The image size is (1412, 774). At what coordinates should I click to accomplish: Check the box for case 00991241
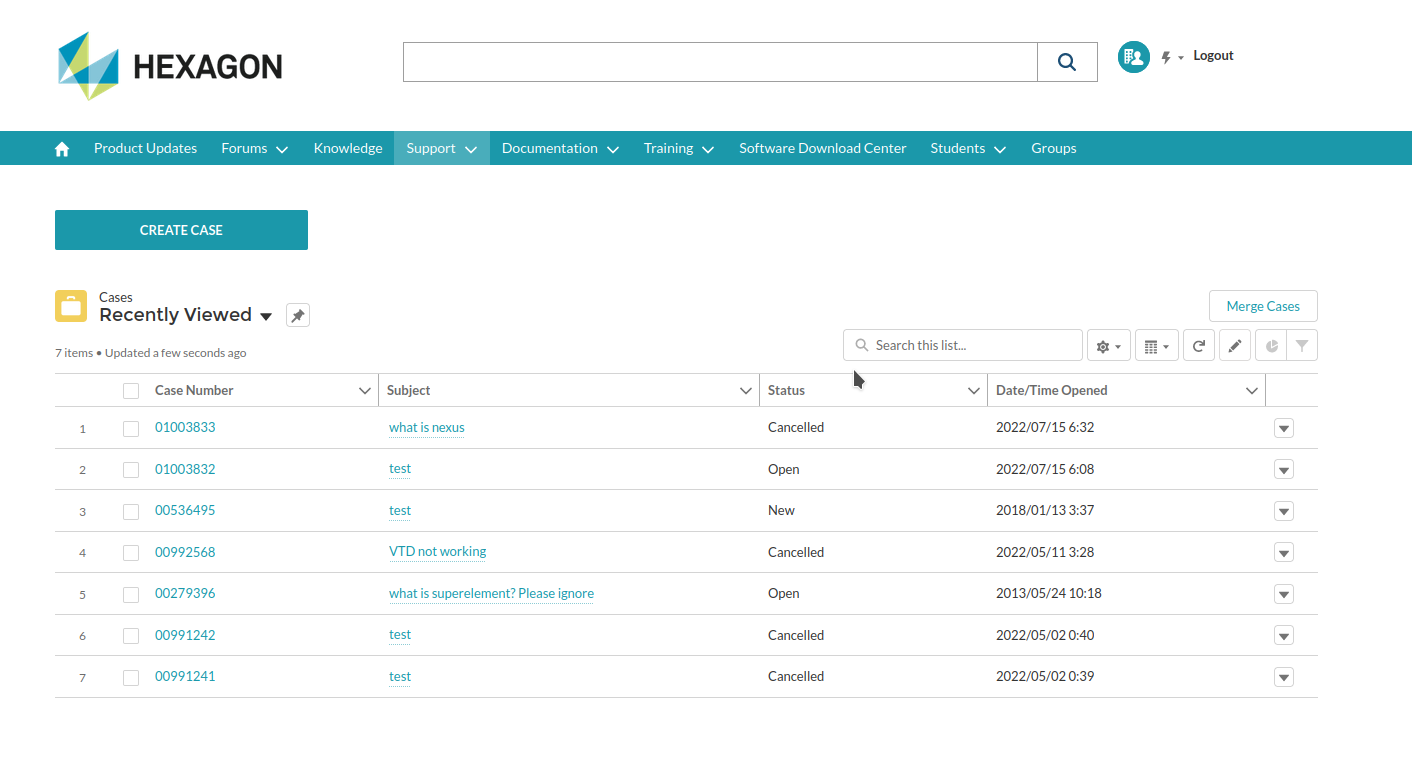point(131,677)
